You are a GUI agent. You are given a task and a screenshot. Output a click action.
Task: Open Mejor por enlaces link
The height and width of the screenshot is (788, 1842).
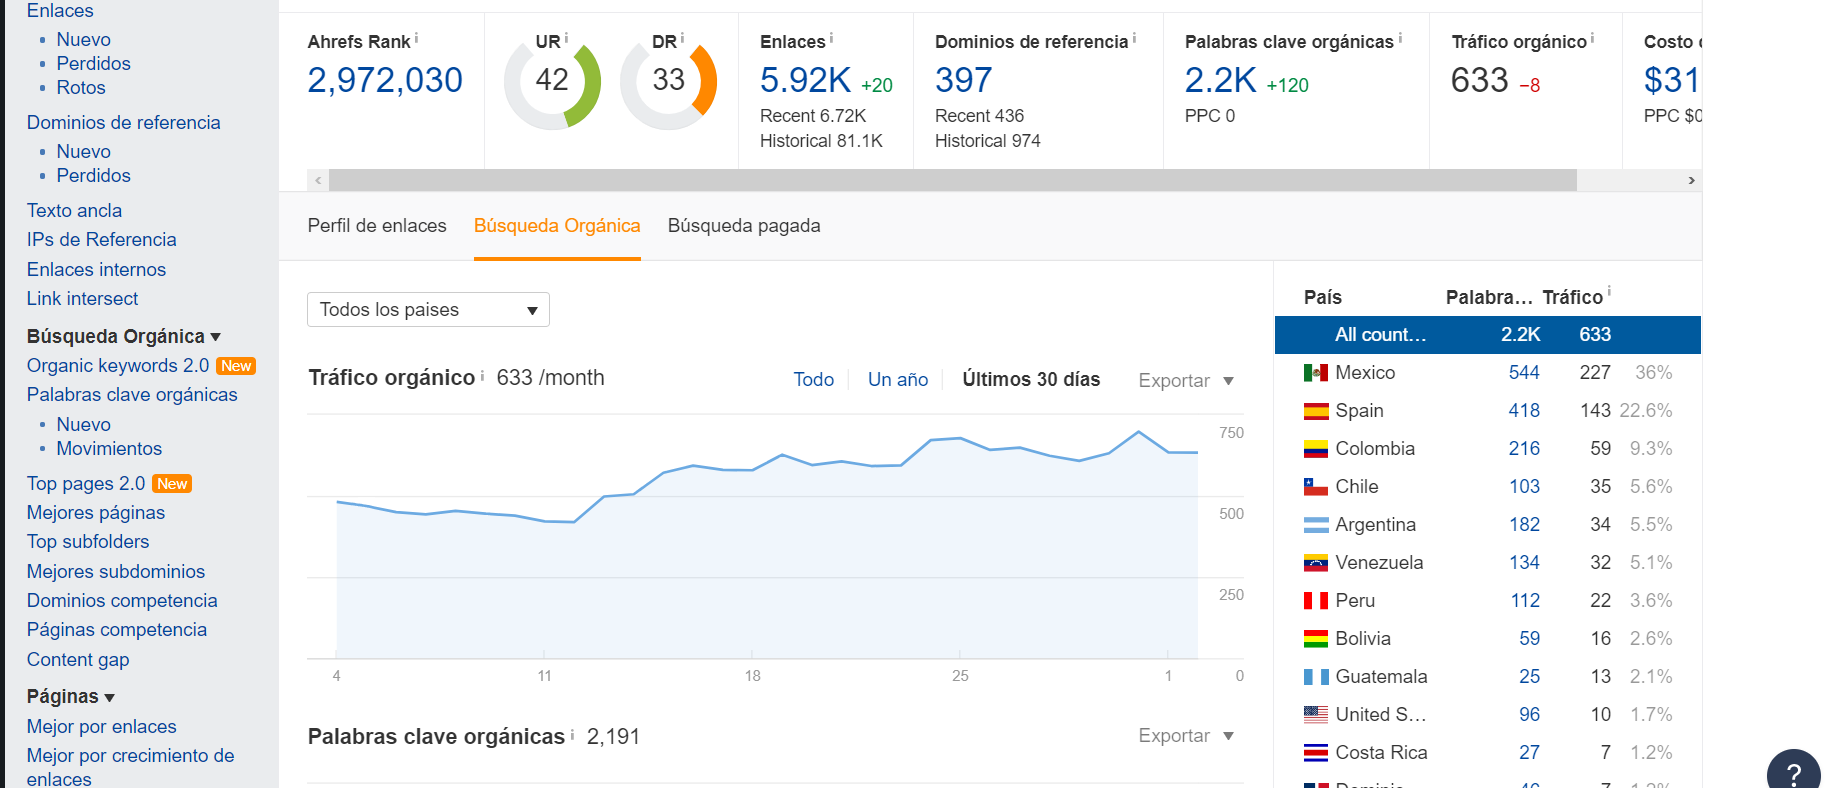click(102, 727)
